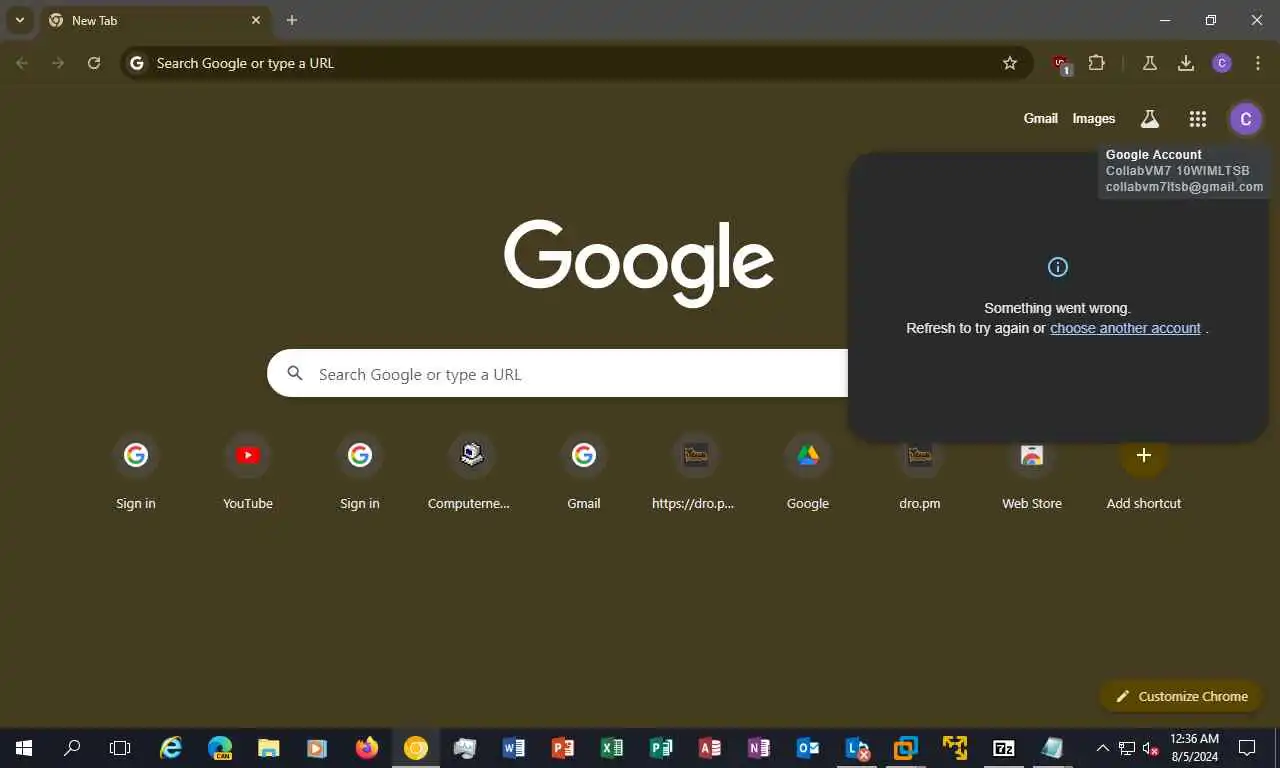Launch Internet Explorer from the taskbar

(x=172, y=747)
